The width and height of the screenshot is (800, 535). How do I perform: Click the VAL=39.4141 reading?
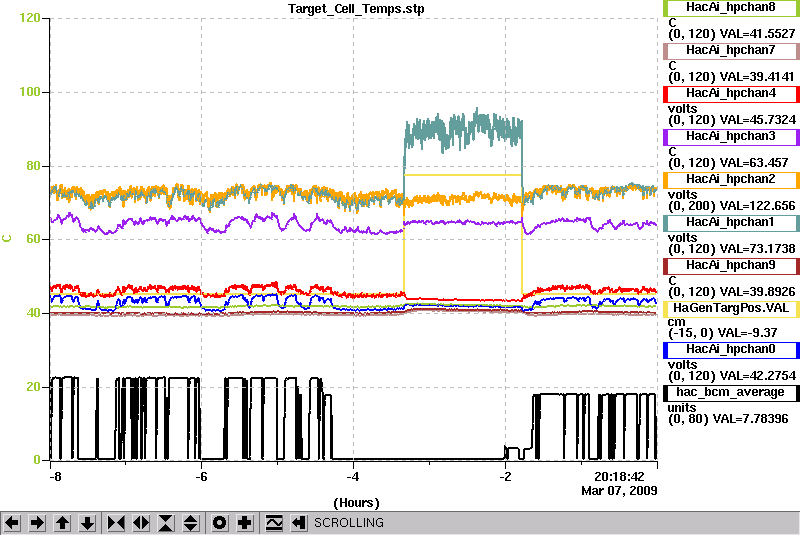[x=757, y=77]
